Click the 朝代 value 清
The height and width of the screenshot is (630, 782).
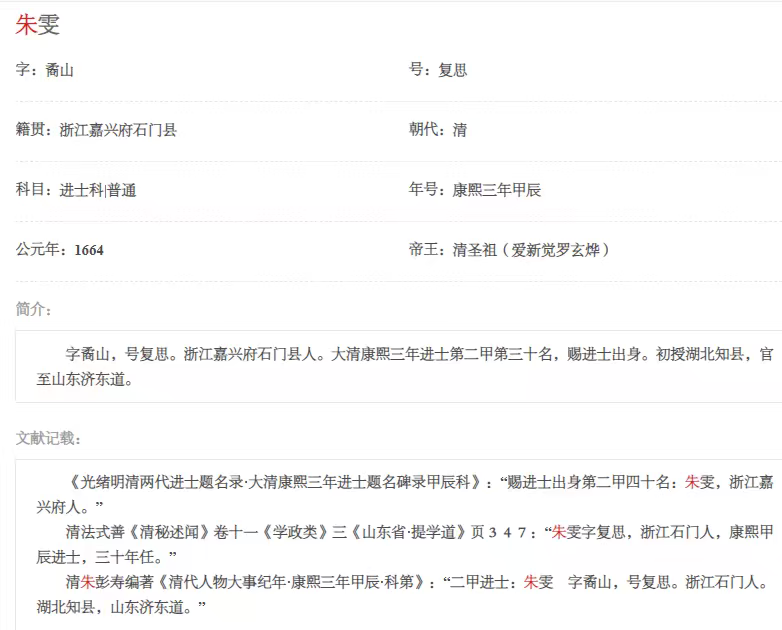(459, 130)
